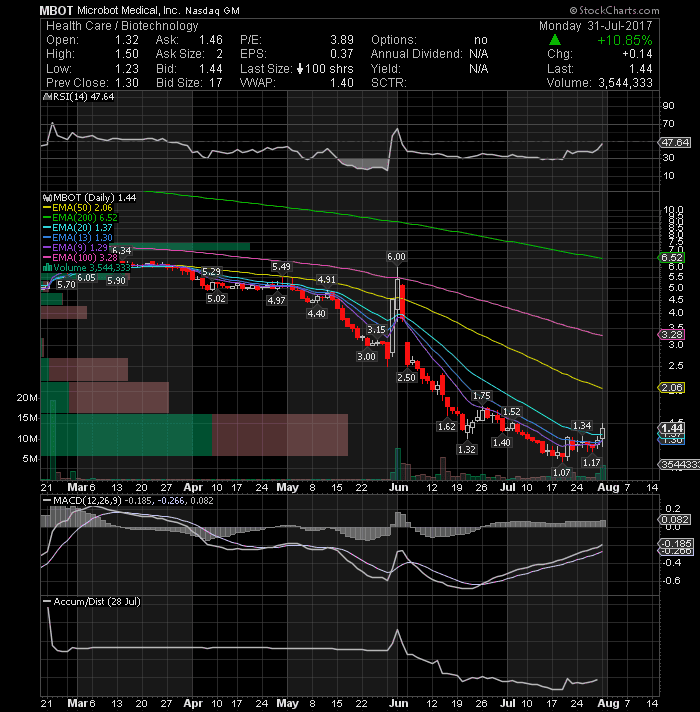Click the EPS value 0.37

click(341, 54)
